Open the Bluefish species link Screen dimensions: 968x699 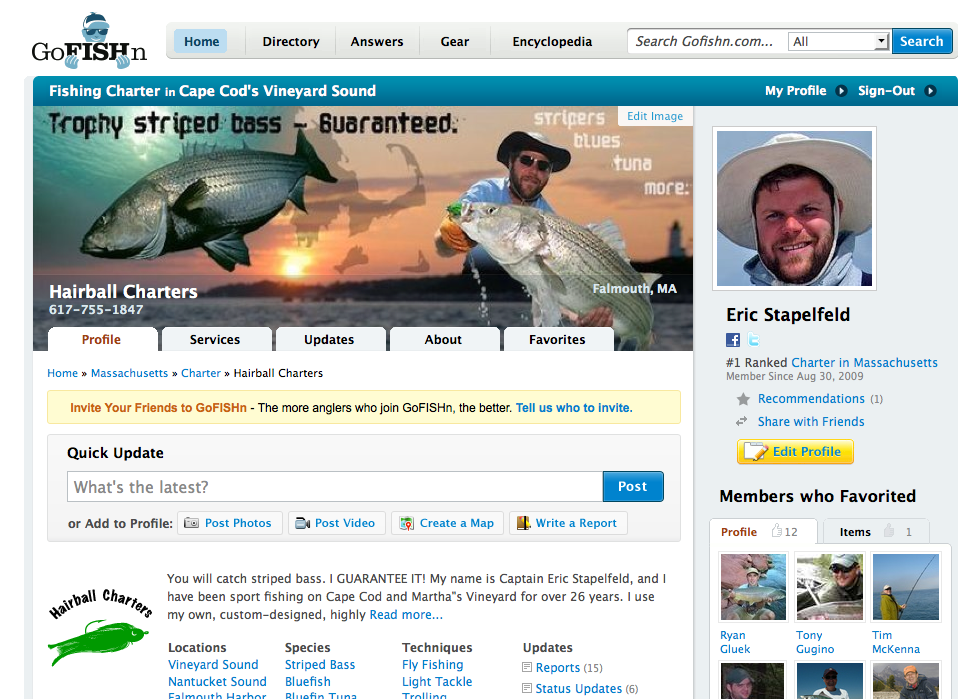(307, 682)
